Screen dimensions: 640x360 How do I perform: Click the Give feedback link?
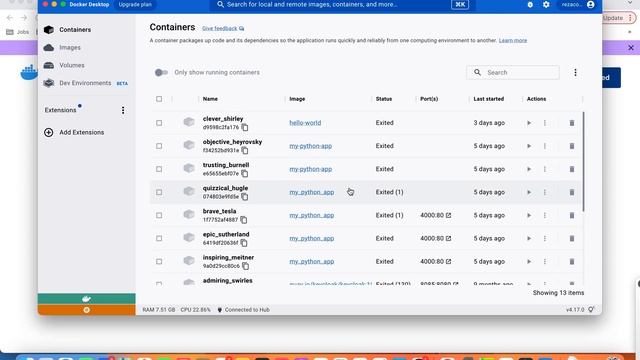click(223, 28)
